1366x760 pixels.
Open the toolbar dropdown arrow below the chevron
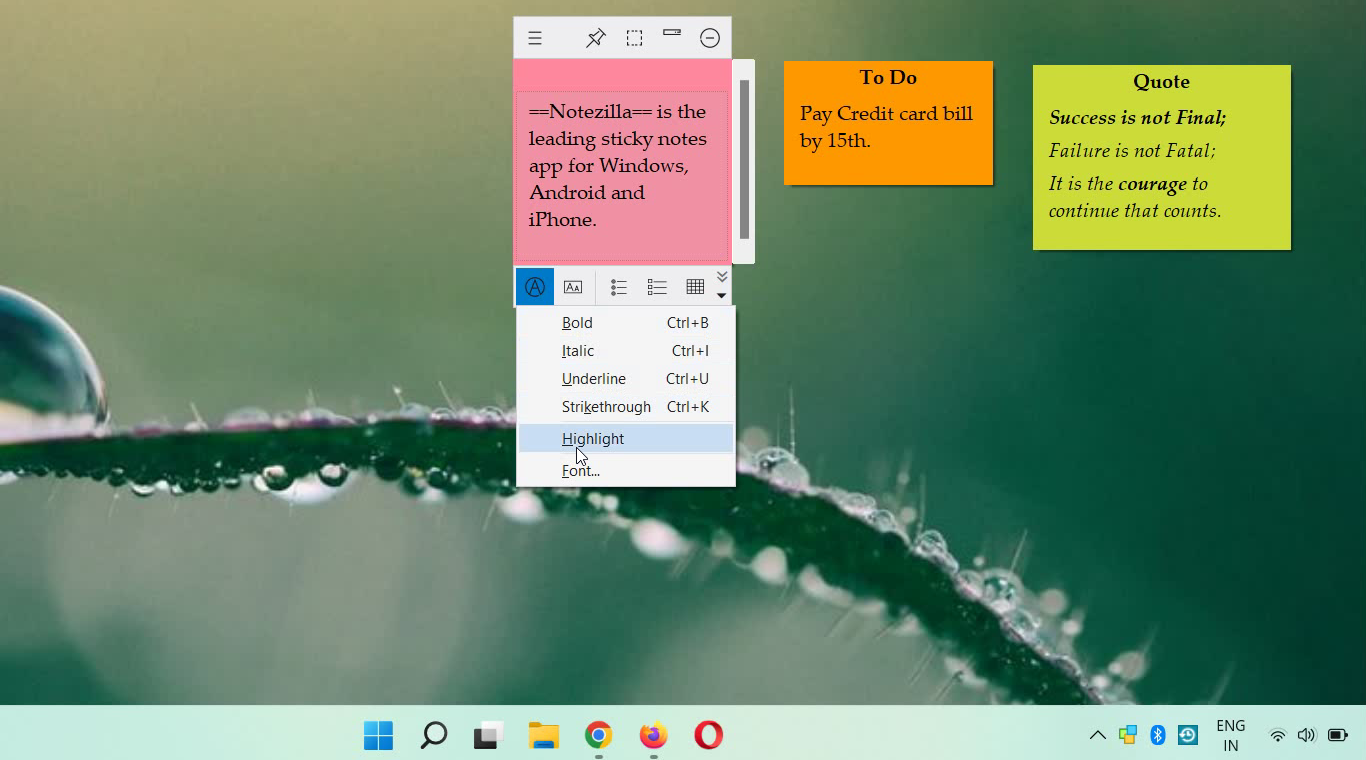722,295
